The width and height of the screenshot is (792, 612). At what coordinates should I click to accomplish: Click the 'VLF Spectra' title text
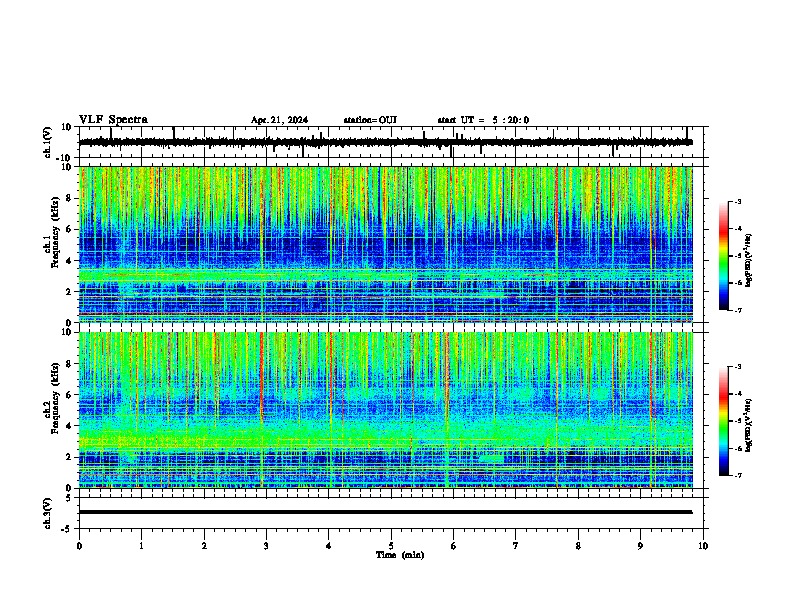(x=113, y=120)
